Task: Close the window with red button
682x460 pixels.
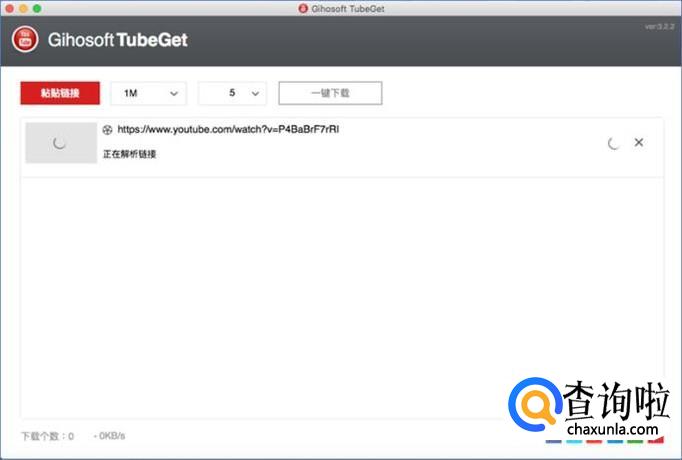Action: [10, 8]
